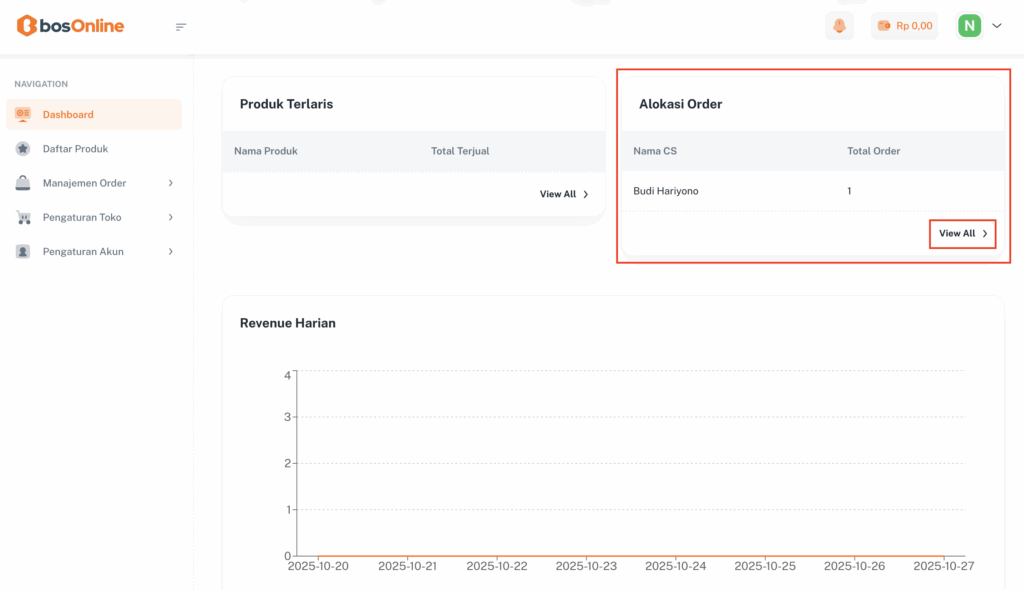Image resolution: width=1024 pixels, height=590 pixels.
Task: Go to the Dashboard menu item
Action: coord(68,115)
